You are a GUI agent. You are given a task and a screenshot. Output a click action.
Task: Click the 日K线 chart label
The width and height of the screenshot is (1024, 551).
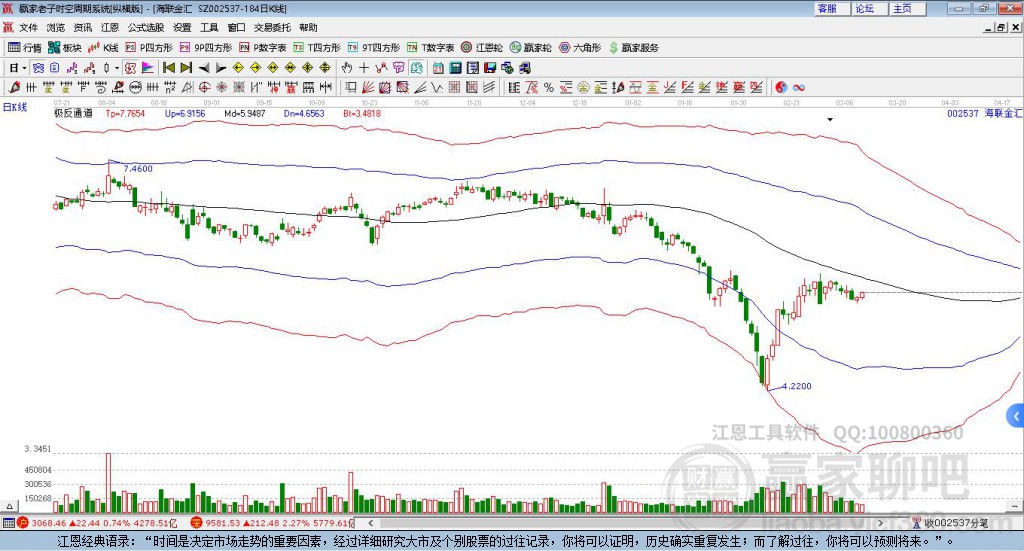(15, 107)
